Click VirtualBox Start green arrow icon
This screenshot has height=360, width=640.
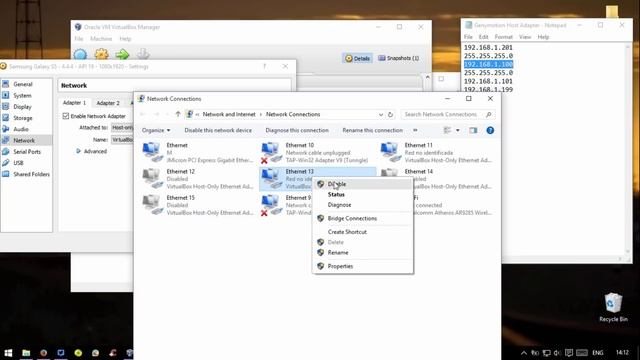coord(122,55)
